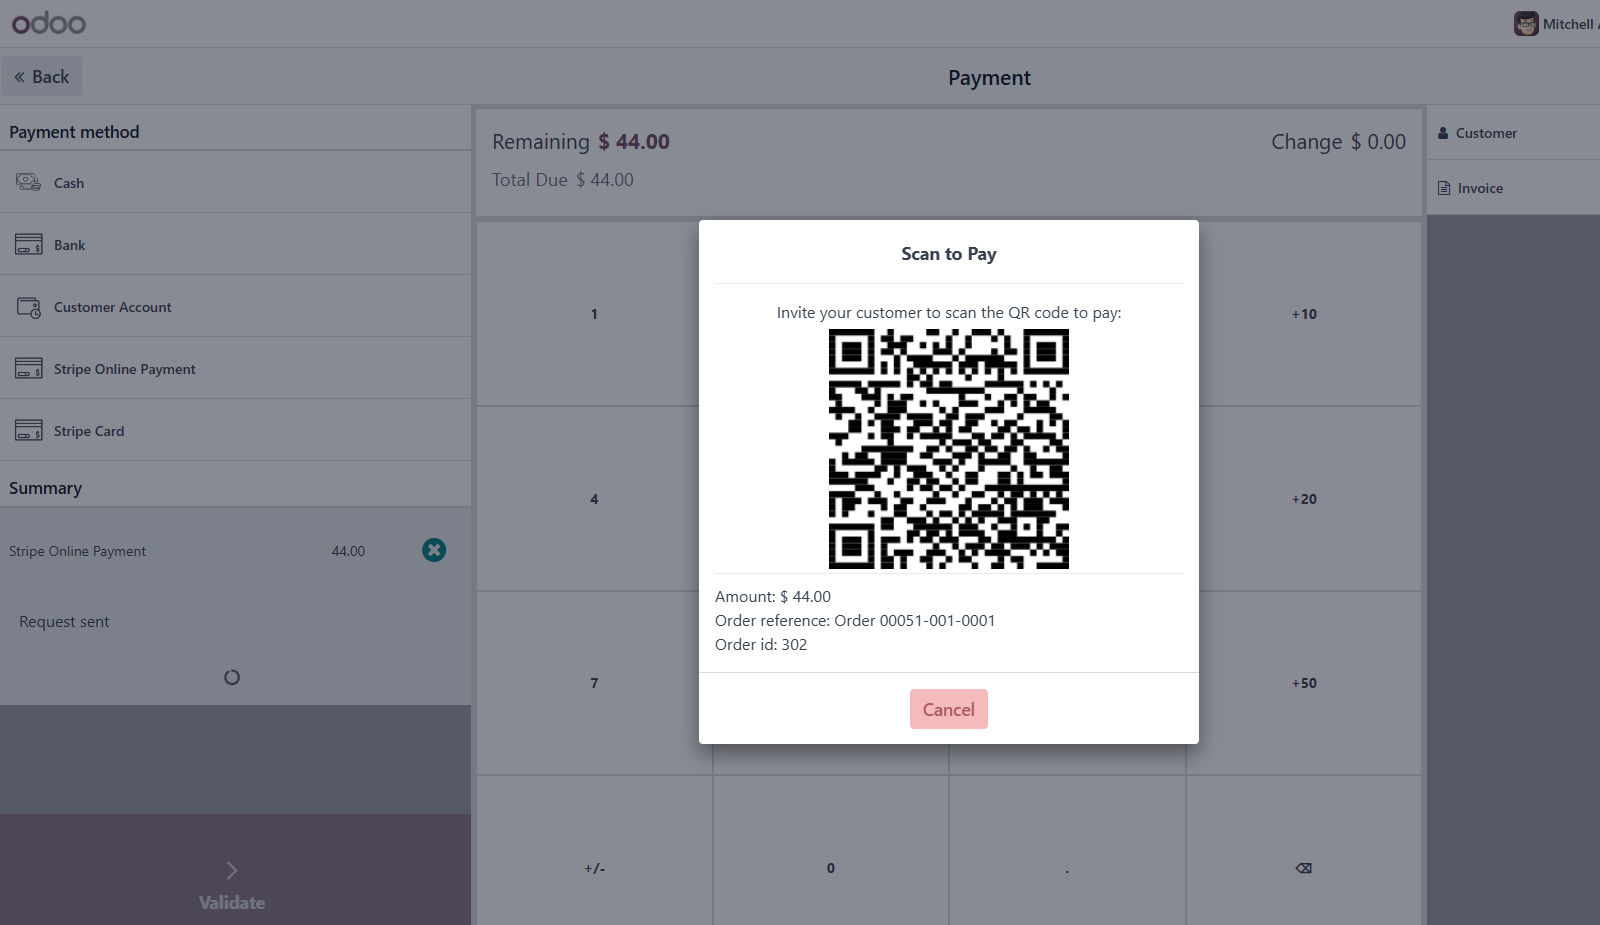The image size is (1600, 925).
Task: Click the Payment page title
Action: point(989,78)
